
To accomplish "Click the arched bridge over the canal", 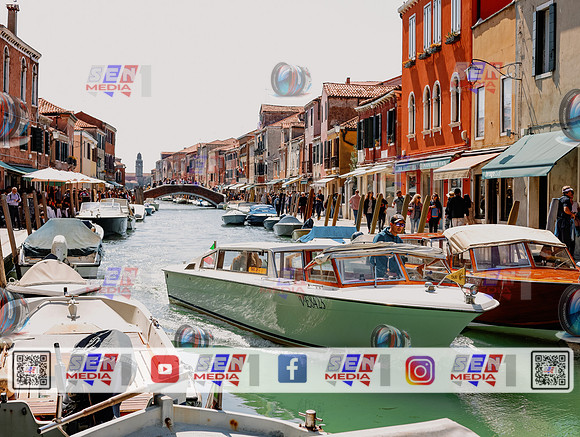I will point(184,193).
